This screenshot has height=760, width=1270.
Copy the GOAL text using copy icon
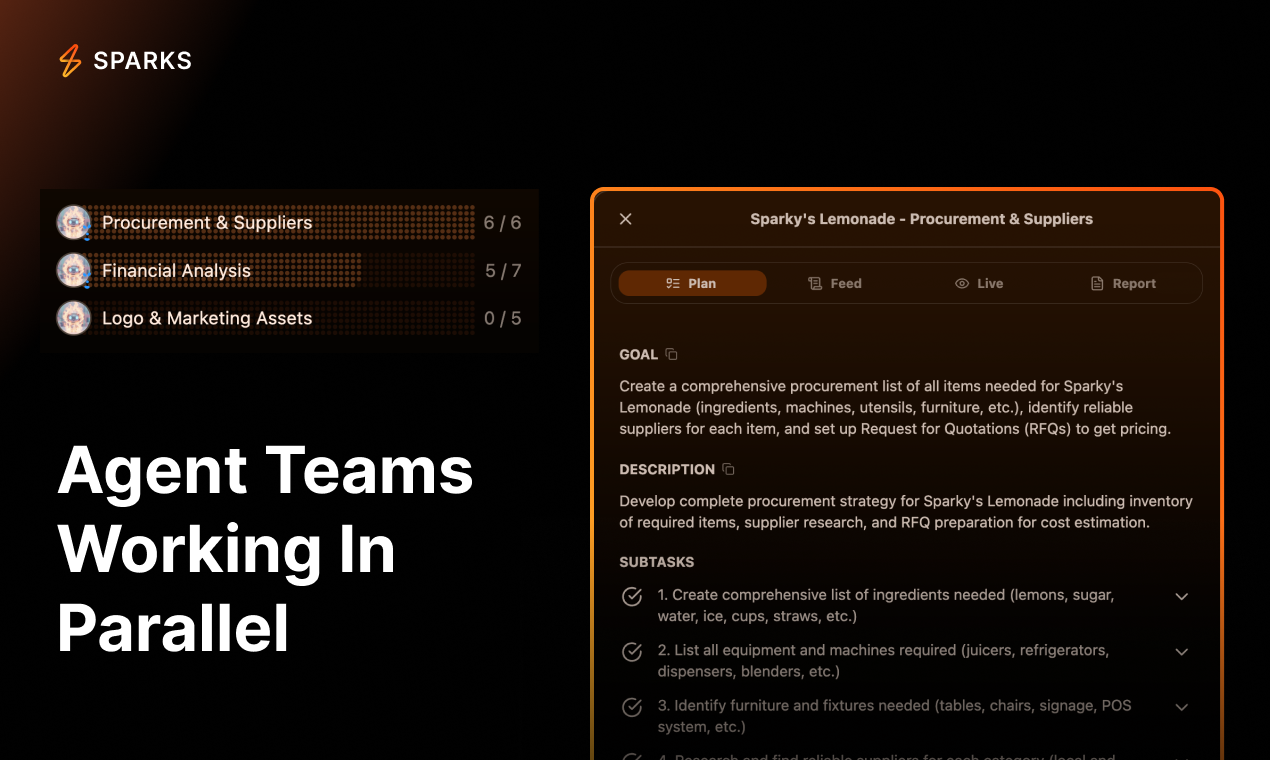(672, 354)
